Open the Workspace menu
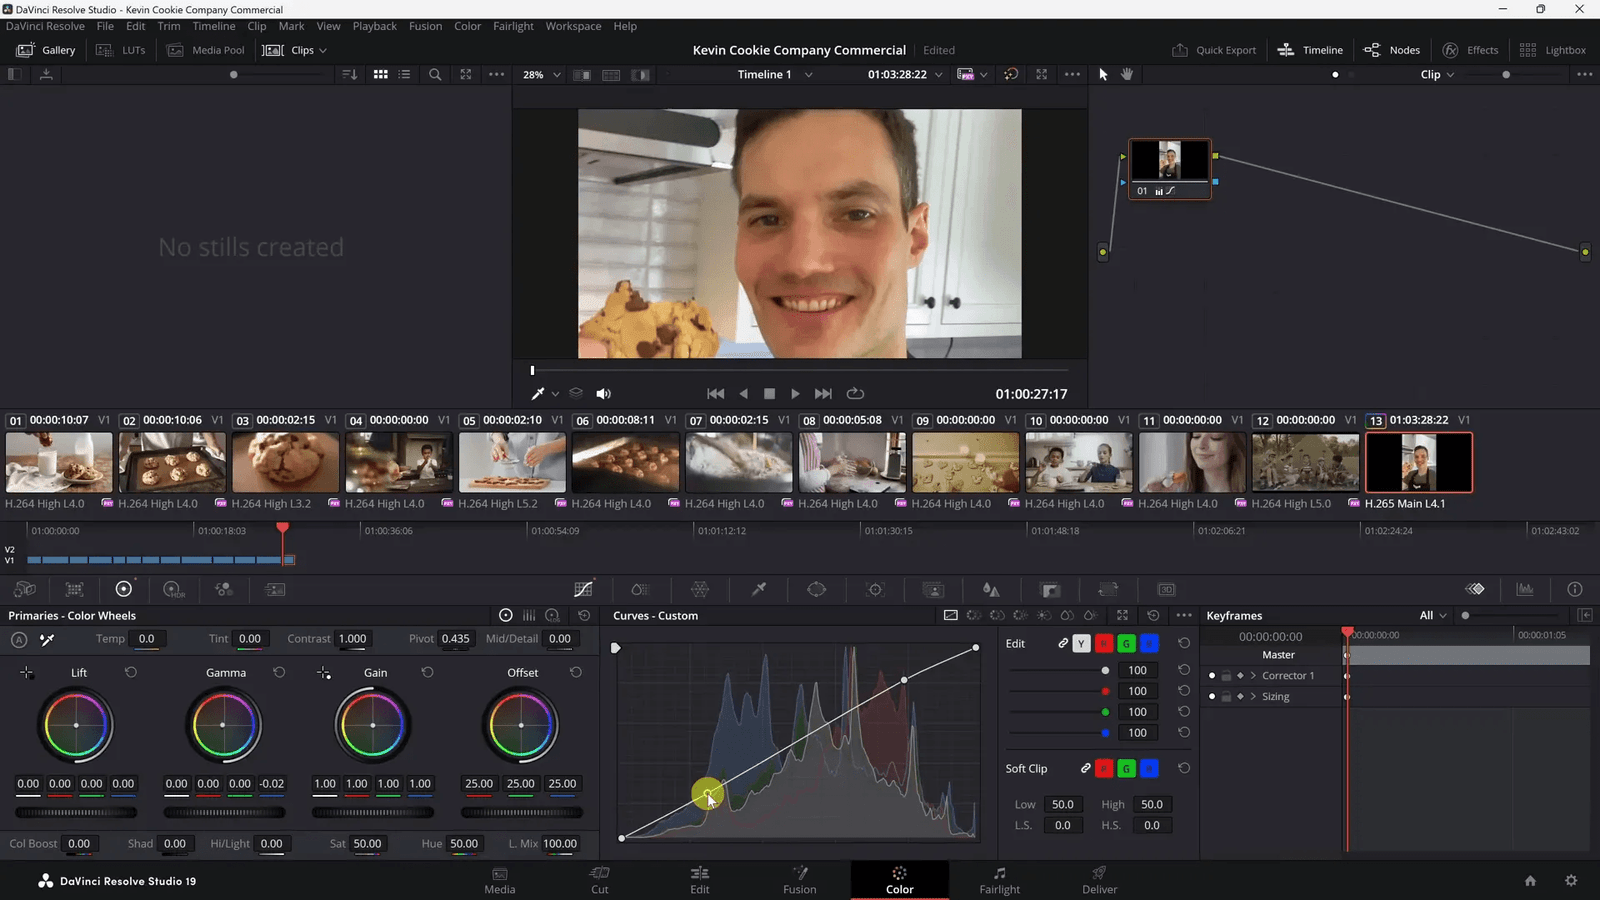 pyautogui.click(x=573, y=26)
